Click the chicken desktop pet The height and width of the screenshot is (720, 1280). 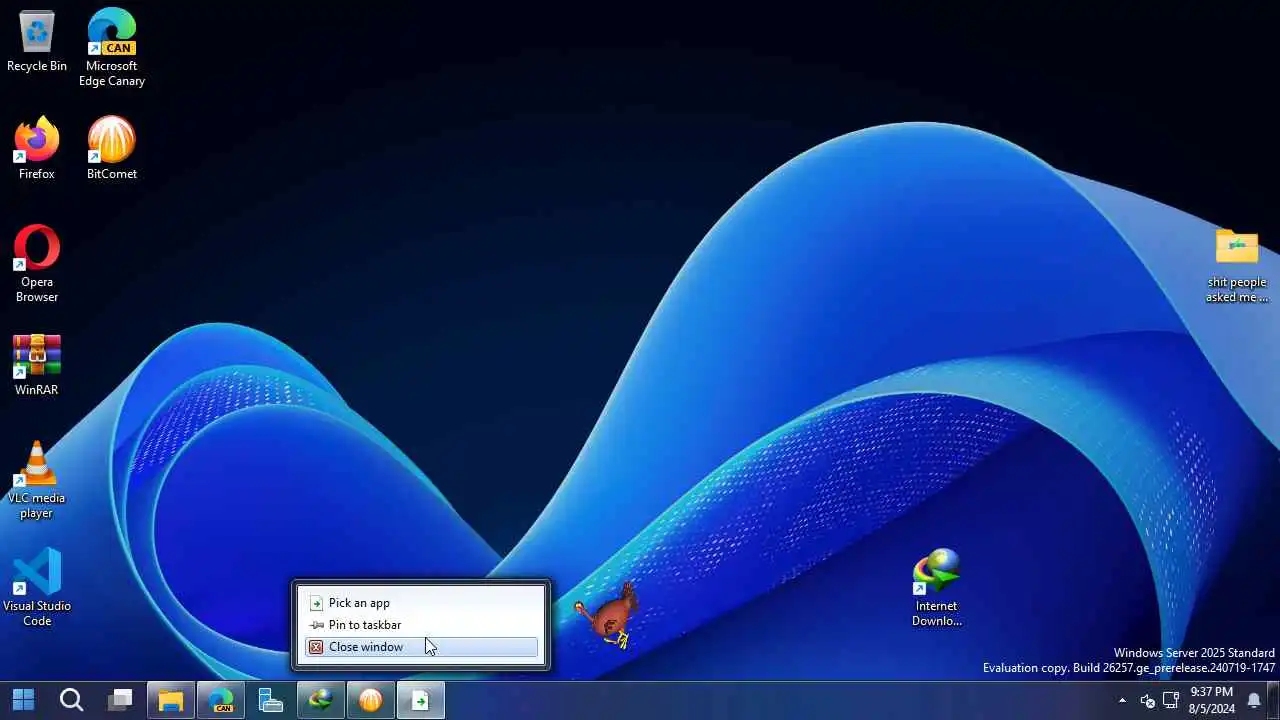point(608,615)
